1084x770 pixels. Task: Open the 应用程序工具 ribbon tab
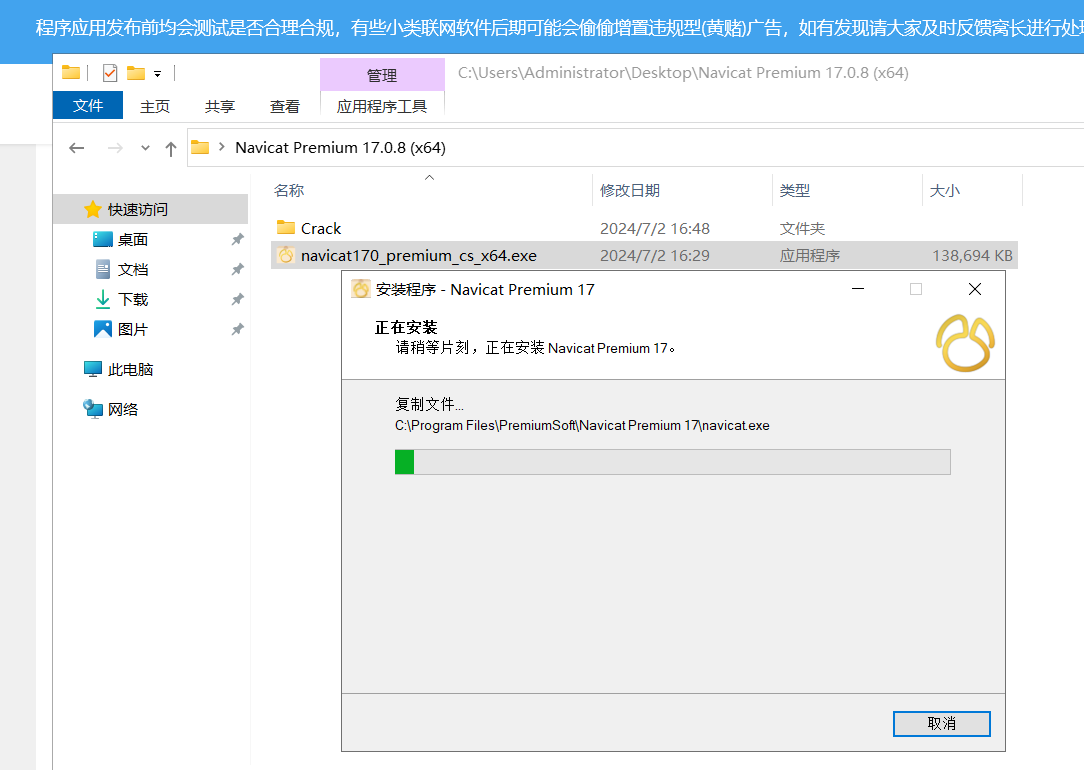pyautogui.click(x=382, y=106)
